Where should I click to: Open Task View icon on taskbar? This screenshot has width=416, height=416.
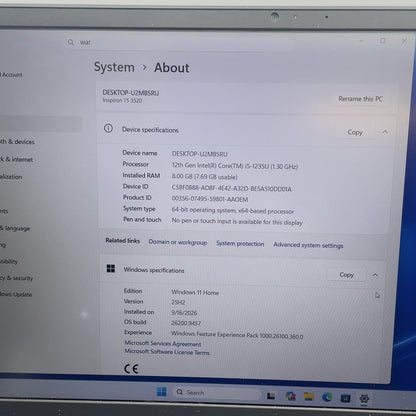pos(271,395)
